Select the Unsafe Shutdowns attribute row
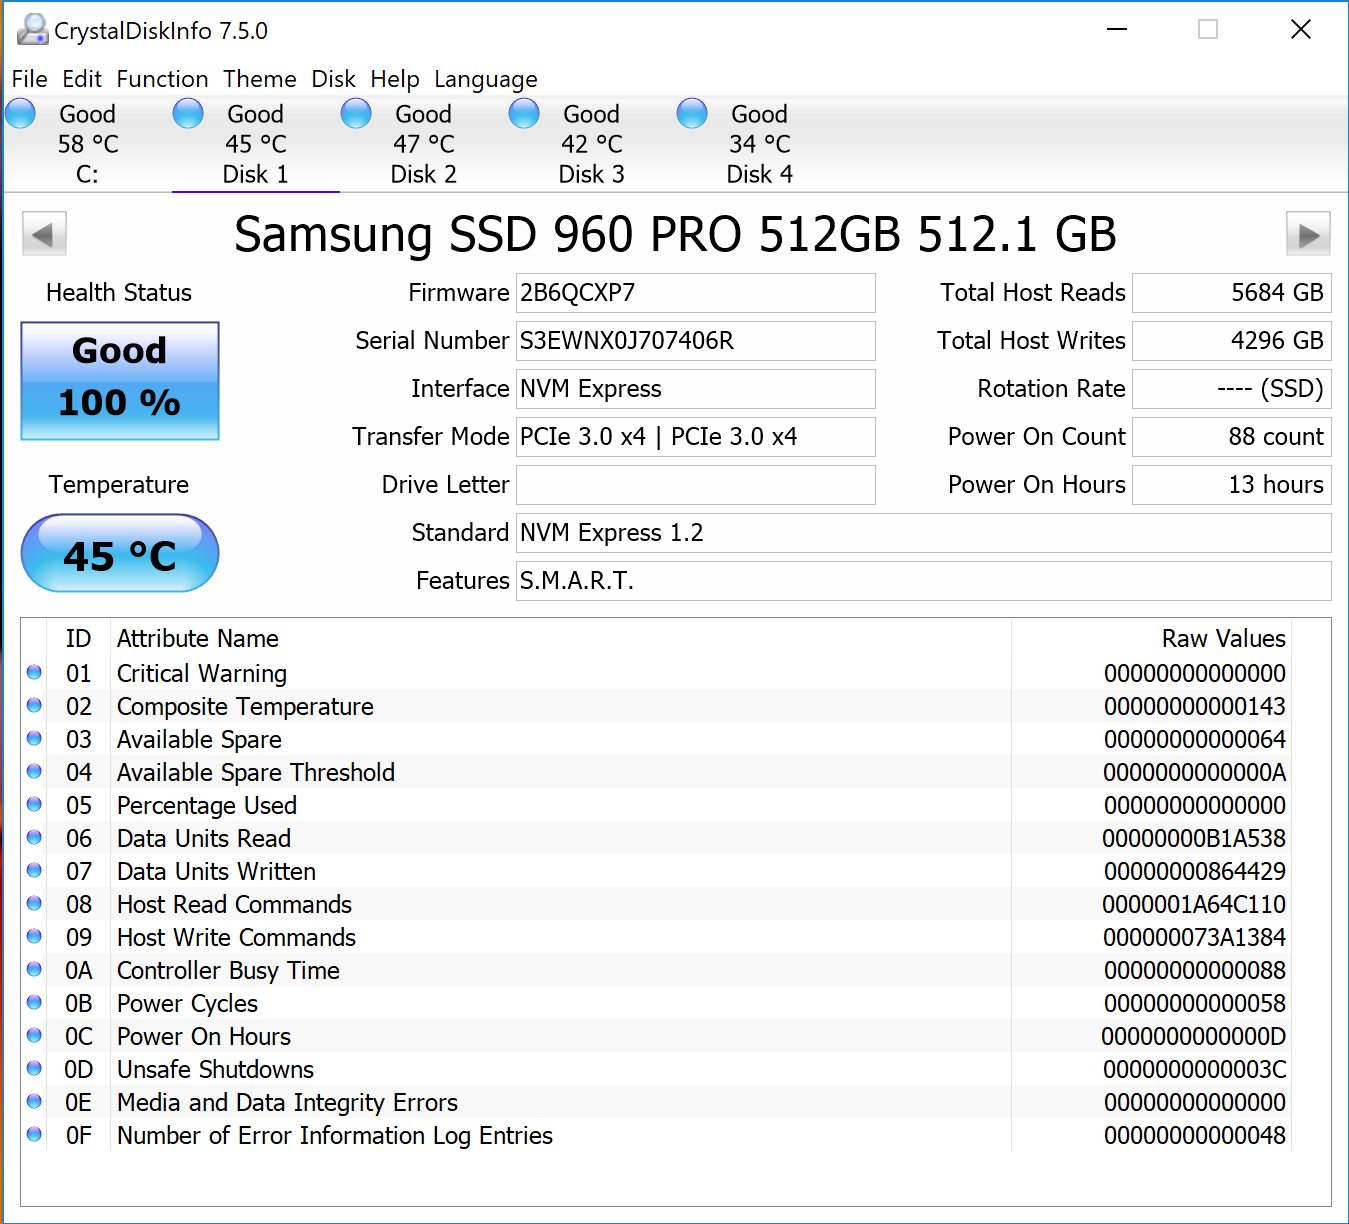 (x=215, y=1069)
